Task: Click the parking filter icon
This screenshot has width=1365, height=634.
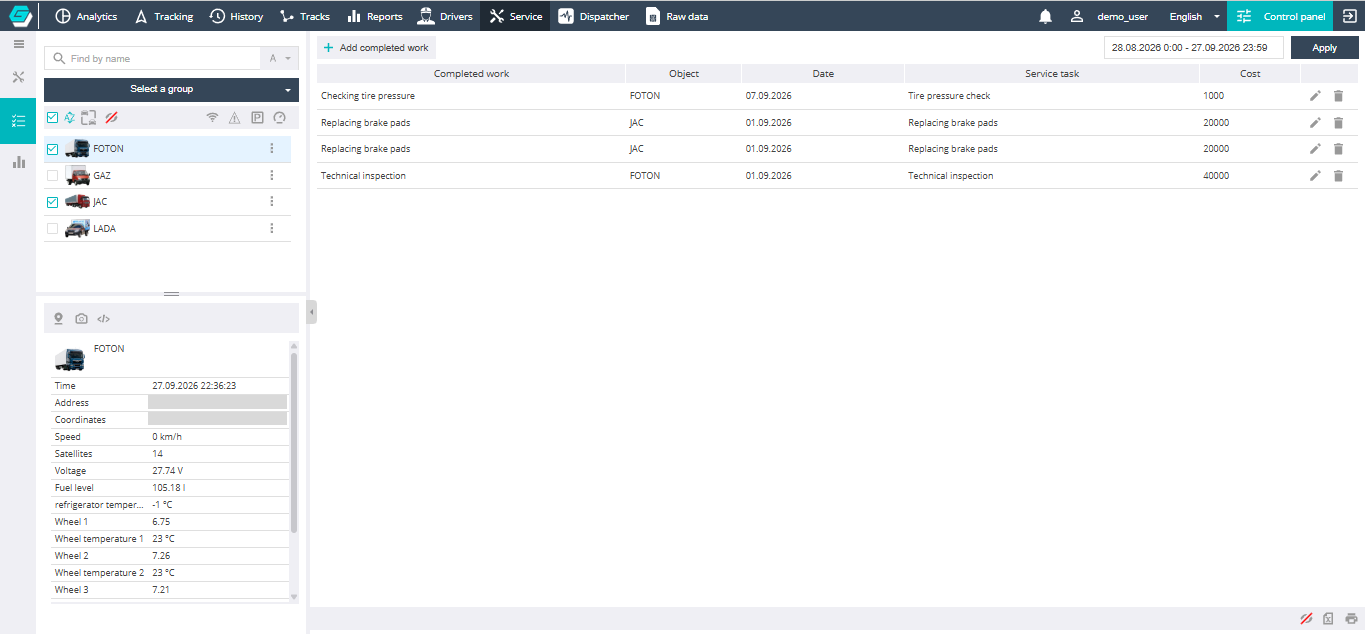Action: (257, 118)
